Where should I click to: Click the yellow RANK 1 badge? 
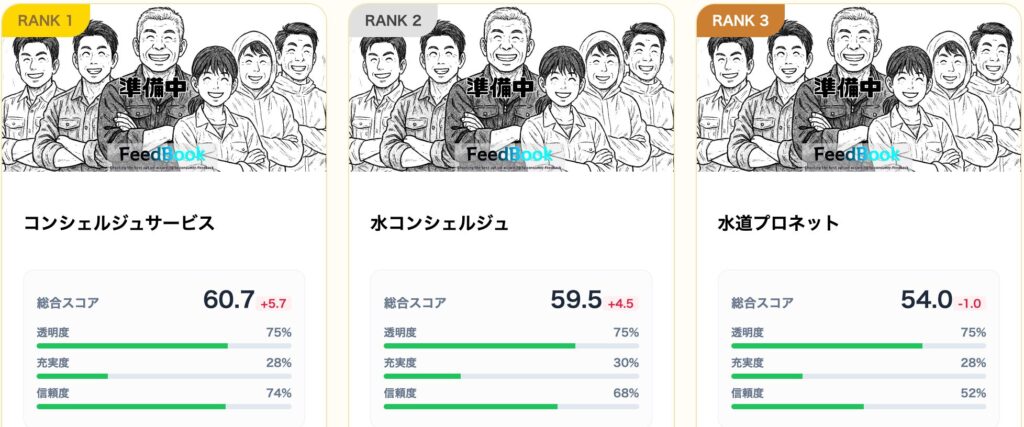(x=45, y=19)
